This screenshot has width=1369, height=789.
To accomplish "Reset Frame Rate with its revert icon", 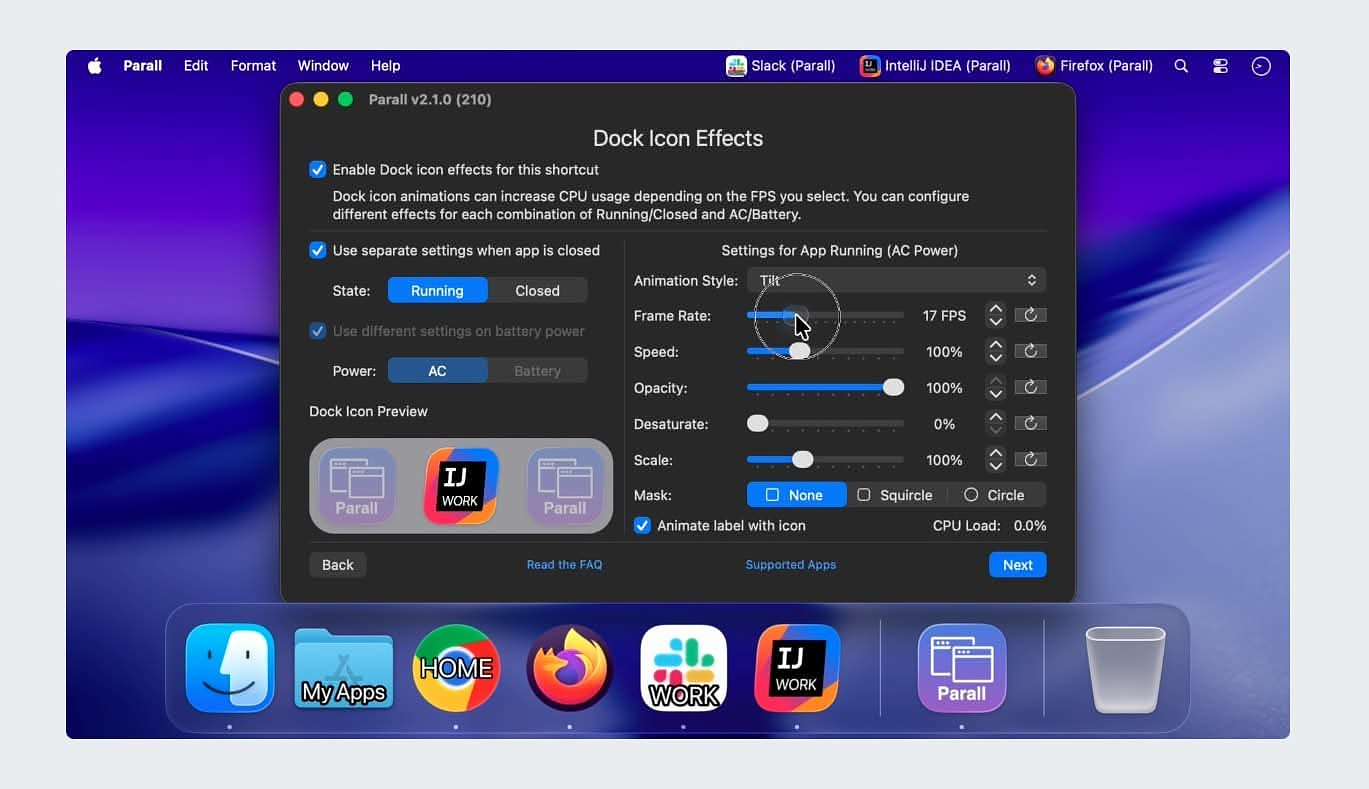I will coord(1030,315).
